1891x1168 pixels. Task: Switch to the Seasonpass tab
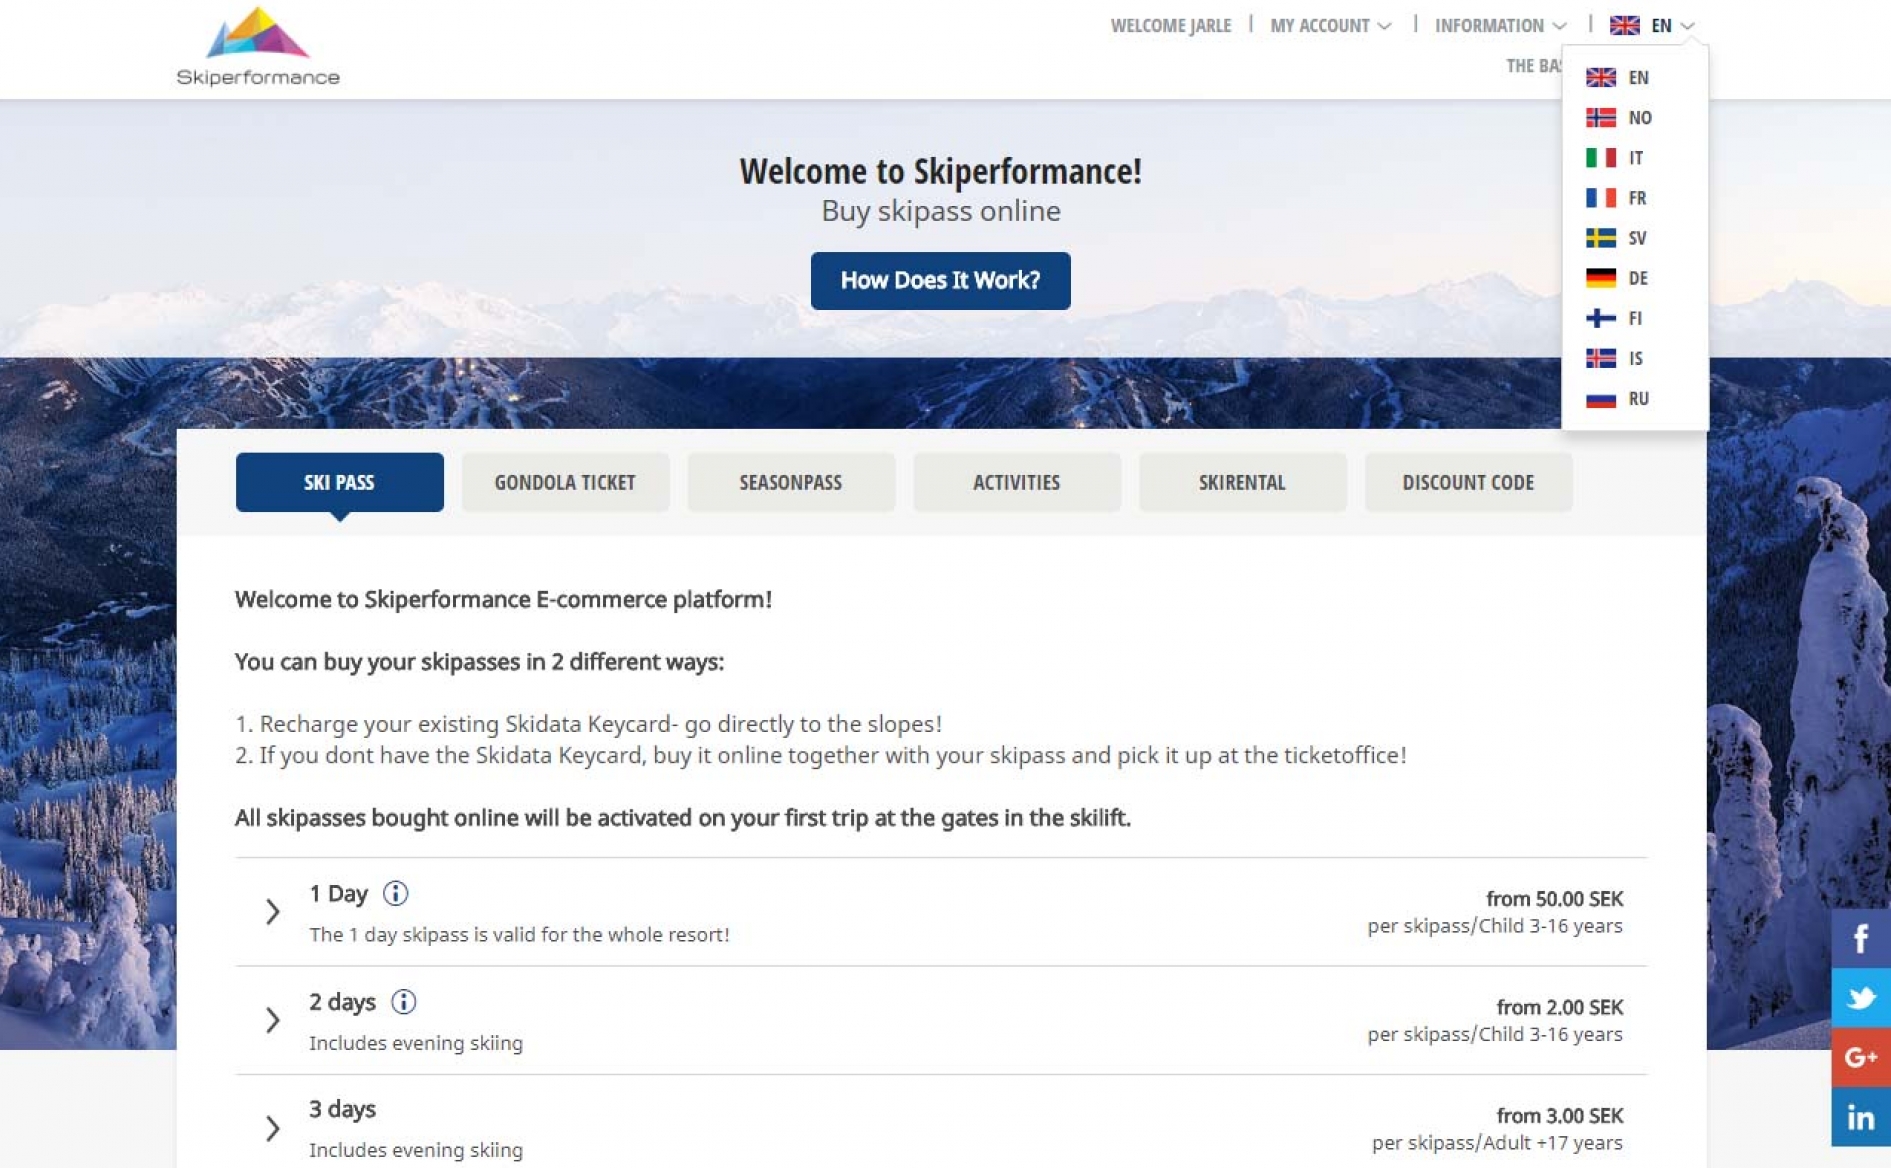tap(791, 482)
